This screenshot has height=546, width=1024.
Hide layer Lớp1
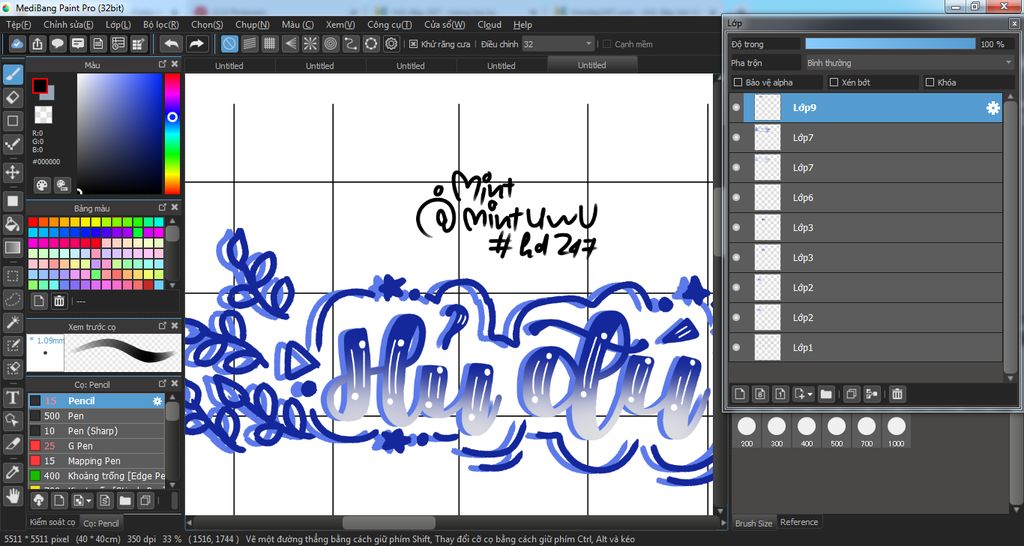(737, 347)
